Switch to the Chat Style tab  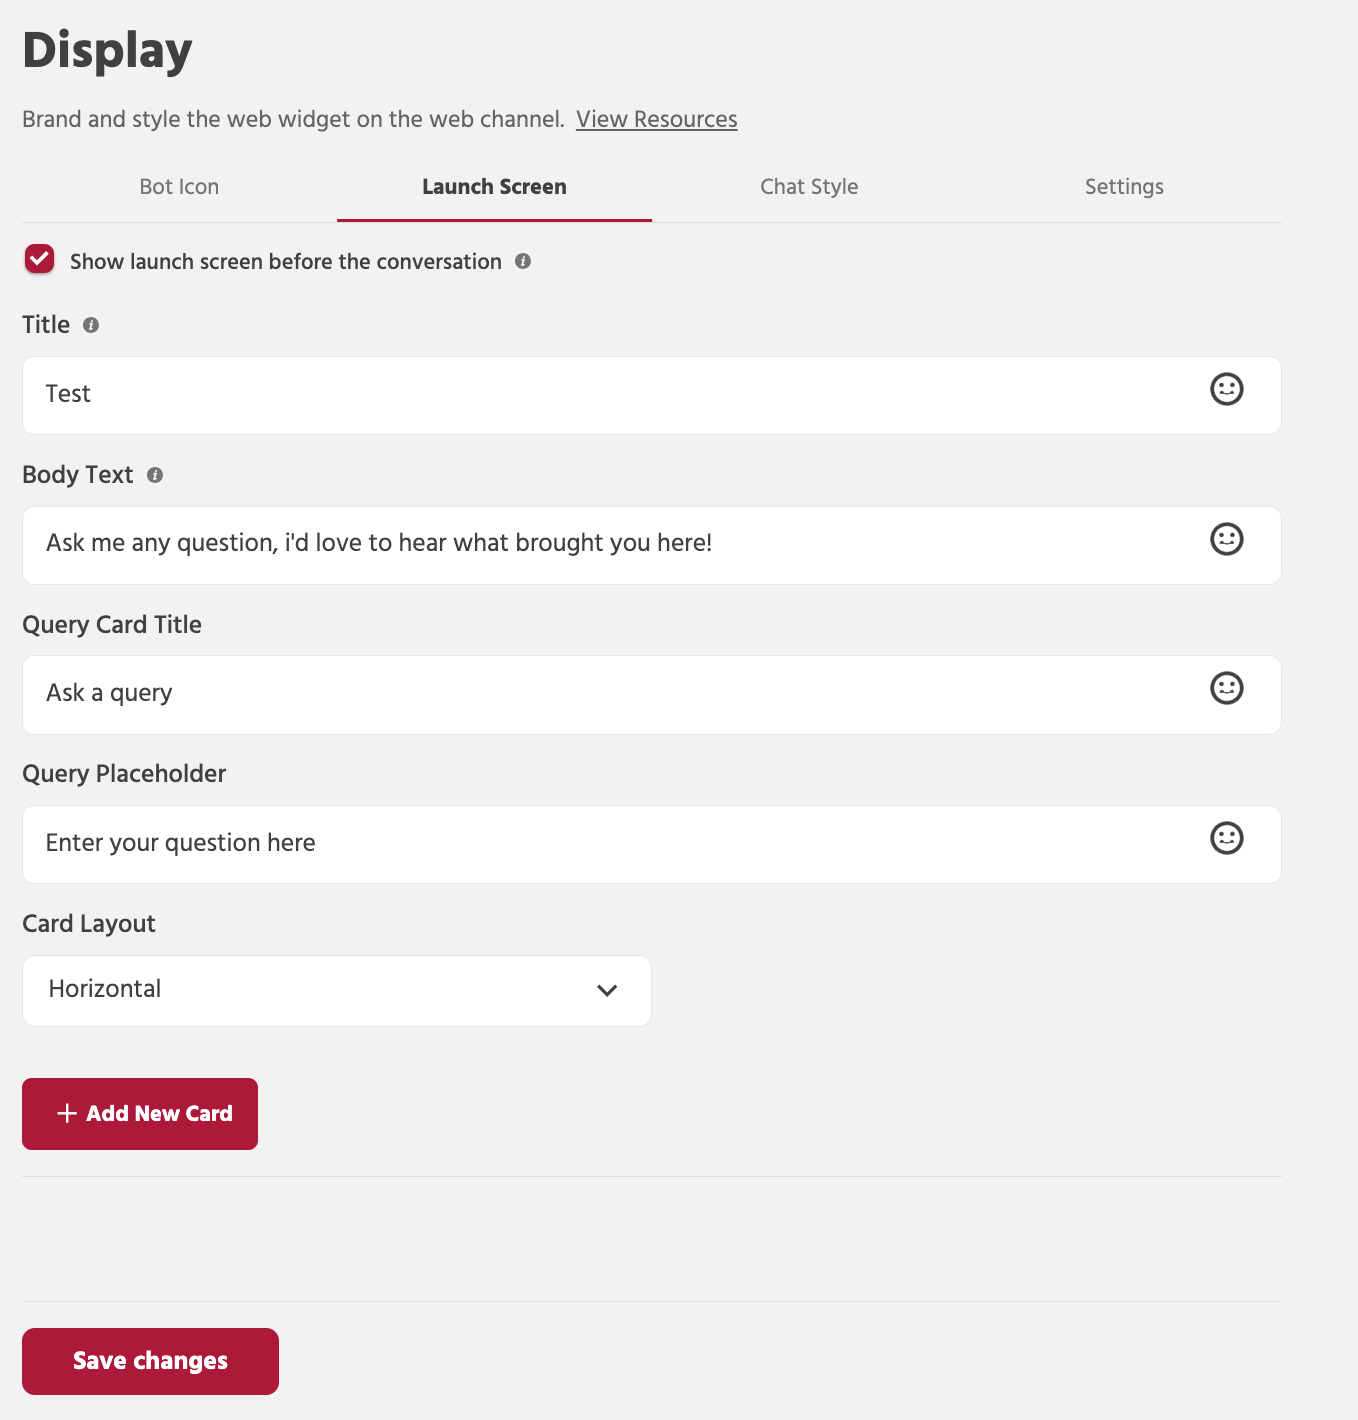click(809, 186)
